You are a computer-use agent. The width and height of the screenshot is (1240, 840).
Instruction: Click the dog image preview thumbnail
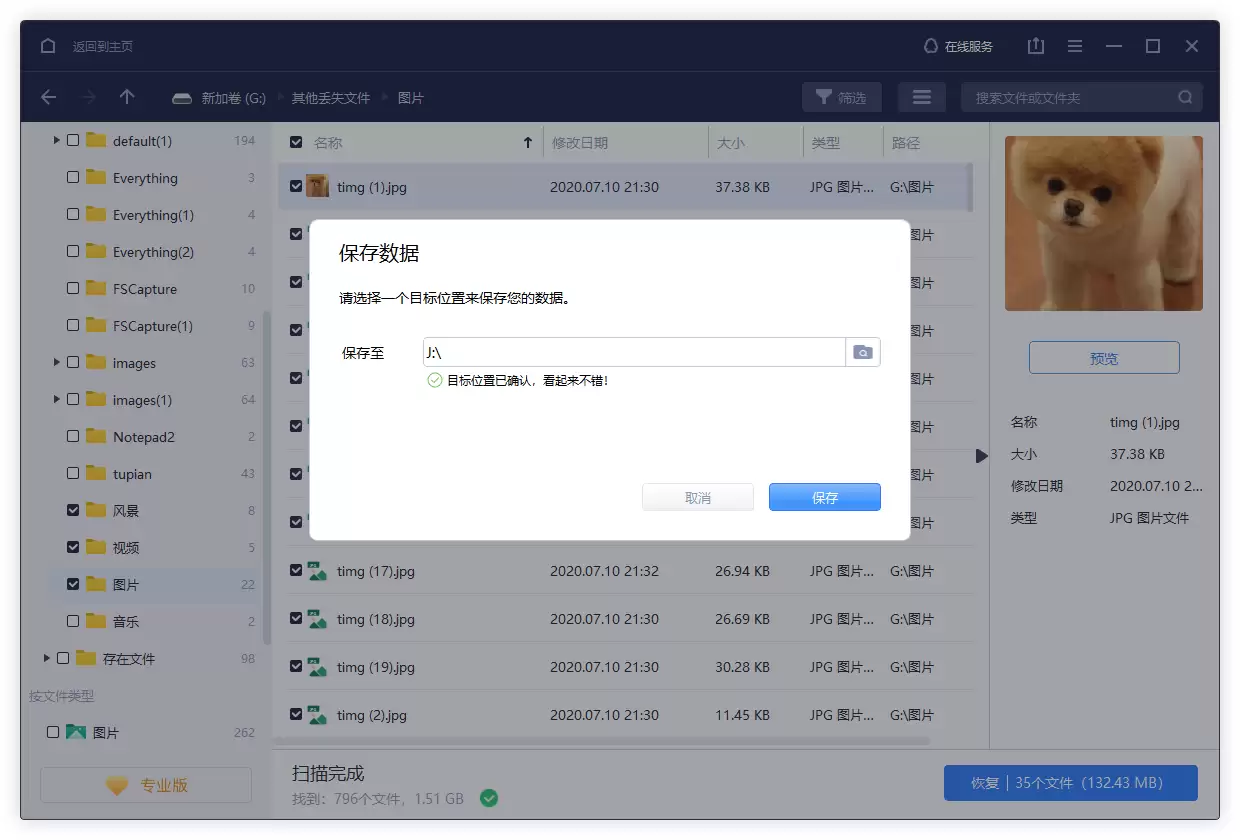[1103, 223]
